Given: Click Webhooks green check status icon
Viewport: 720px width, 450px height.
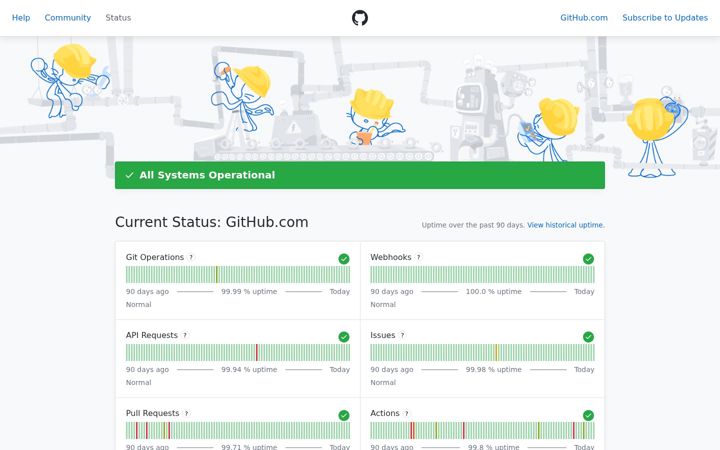Looking at the screenshot, I should tap(588, 259).
